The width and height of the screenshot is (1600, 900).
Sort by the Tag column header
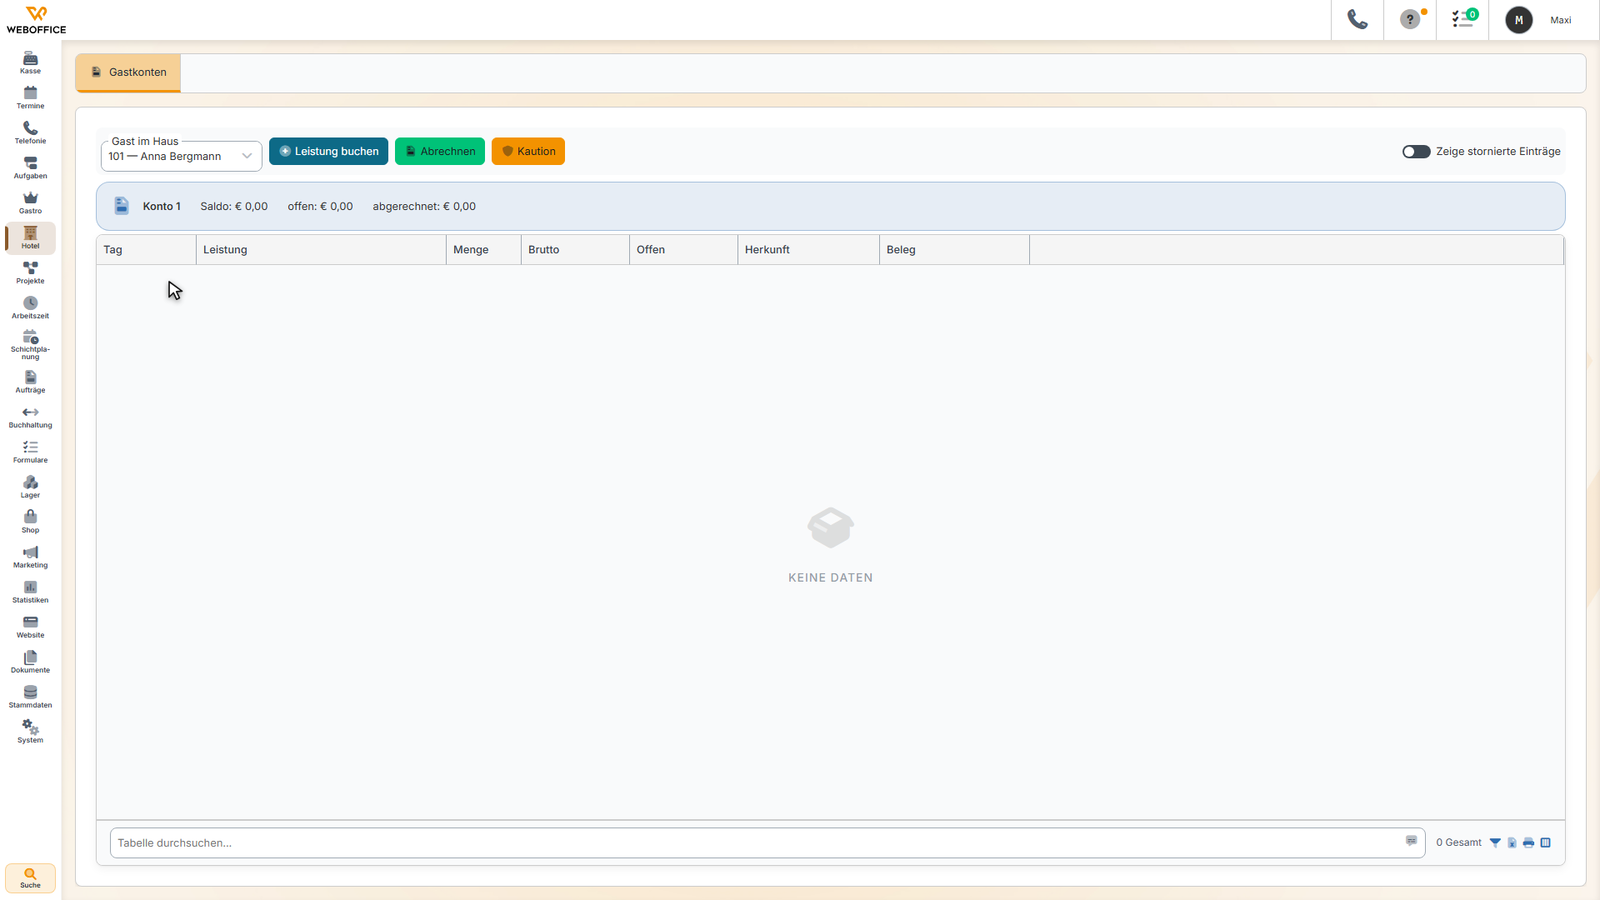click(x=146, y=250)
